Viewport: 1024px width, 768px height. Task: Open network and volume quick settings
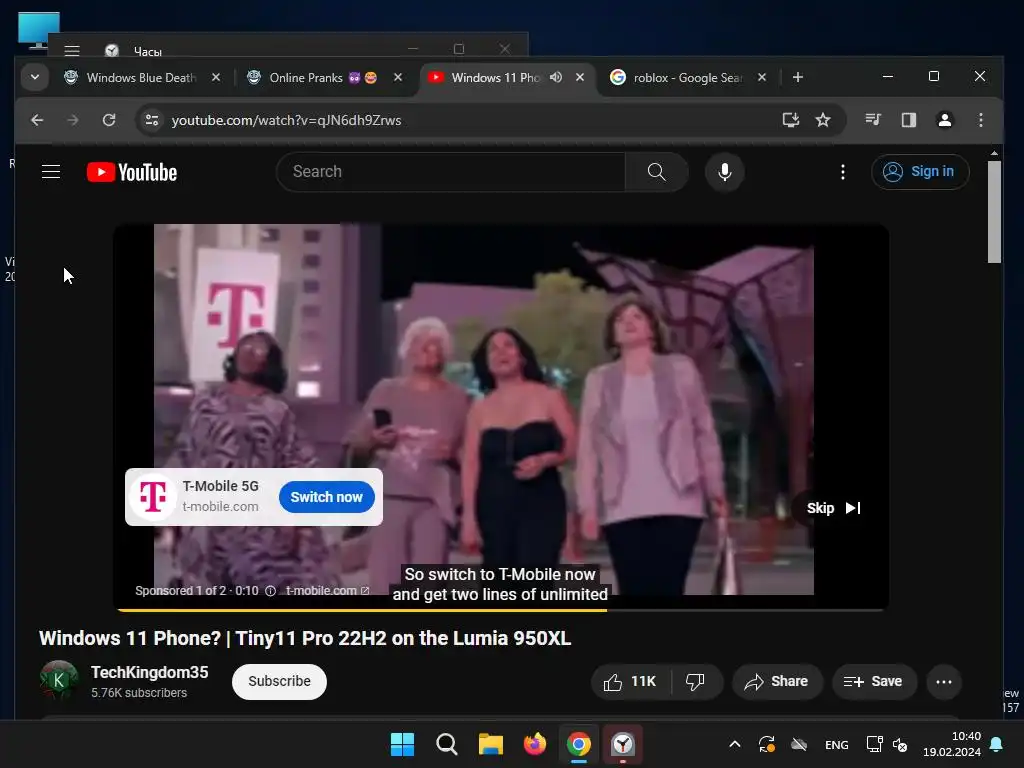click(886, 744)
